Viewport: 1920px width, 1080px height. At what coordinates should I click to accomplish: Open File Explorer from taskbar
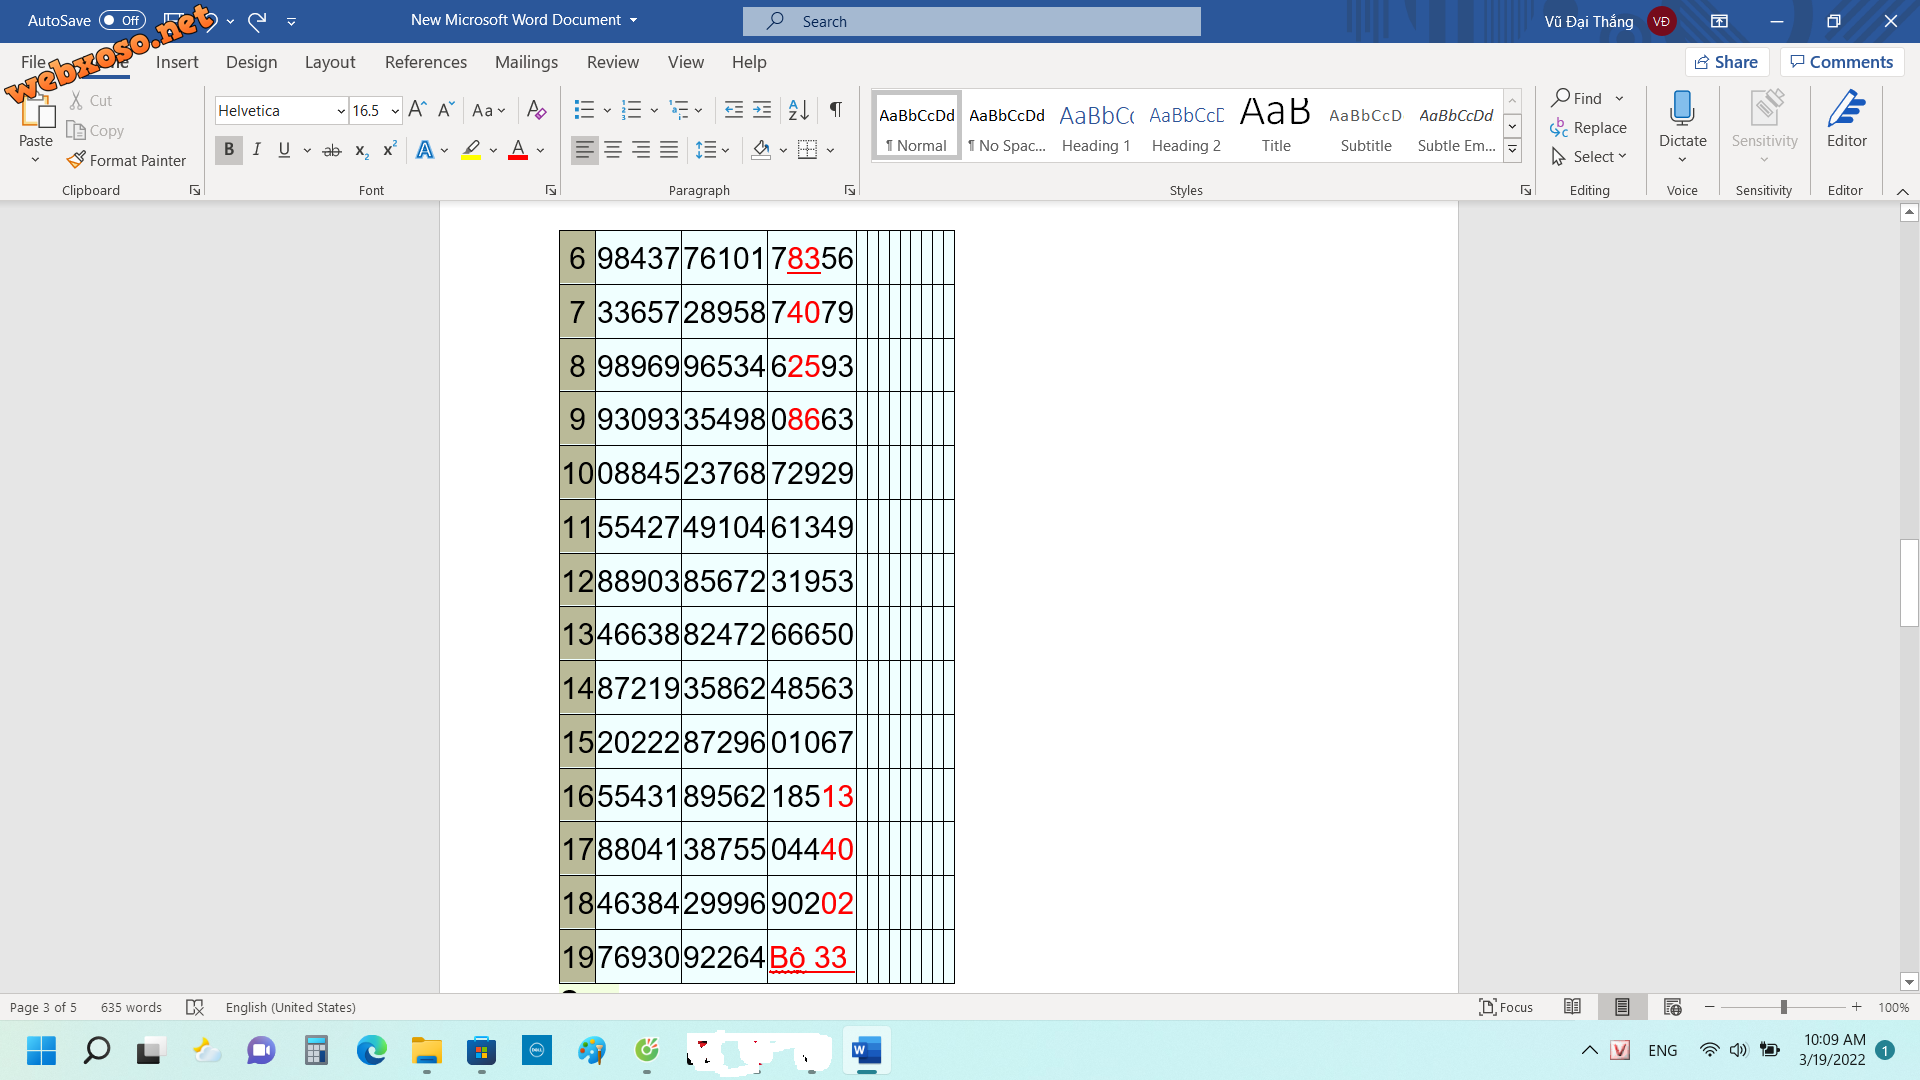click(426, 1050)
